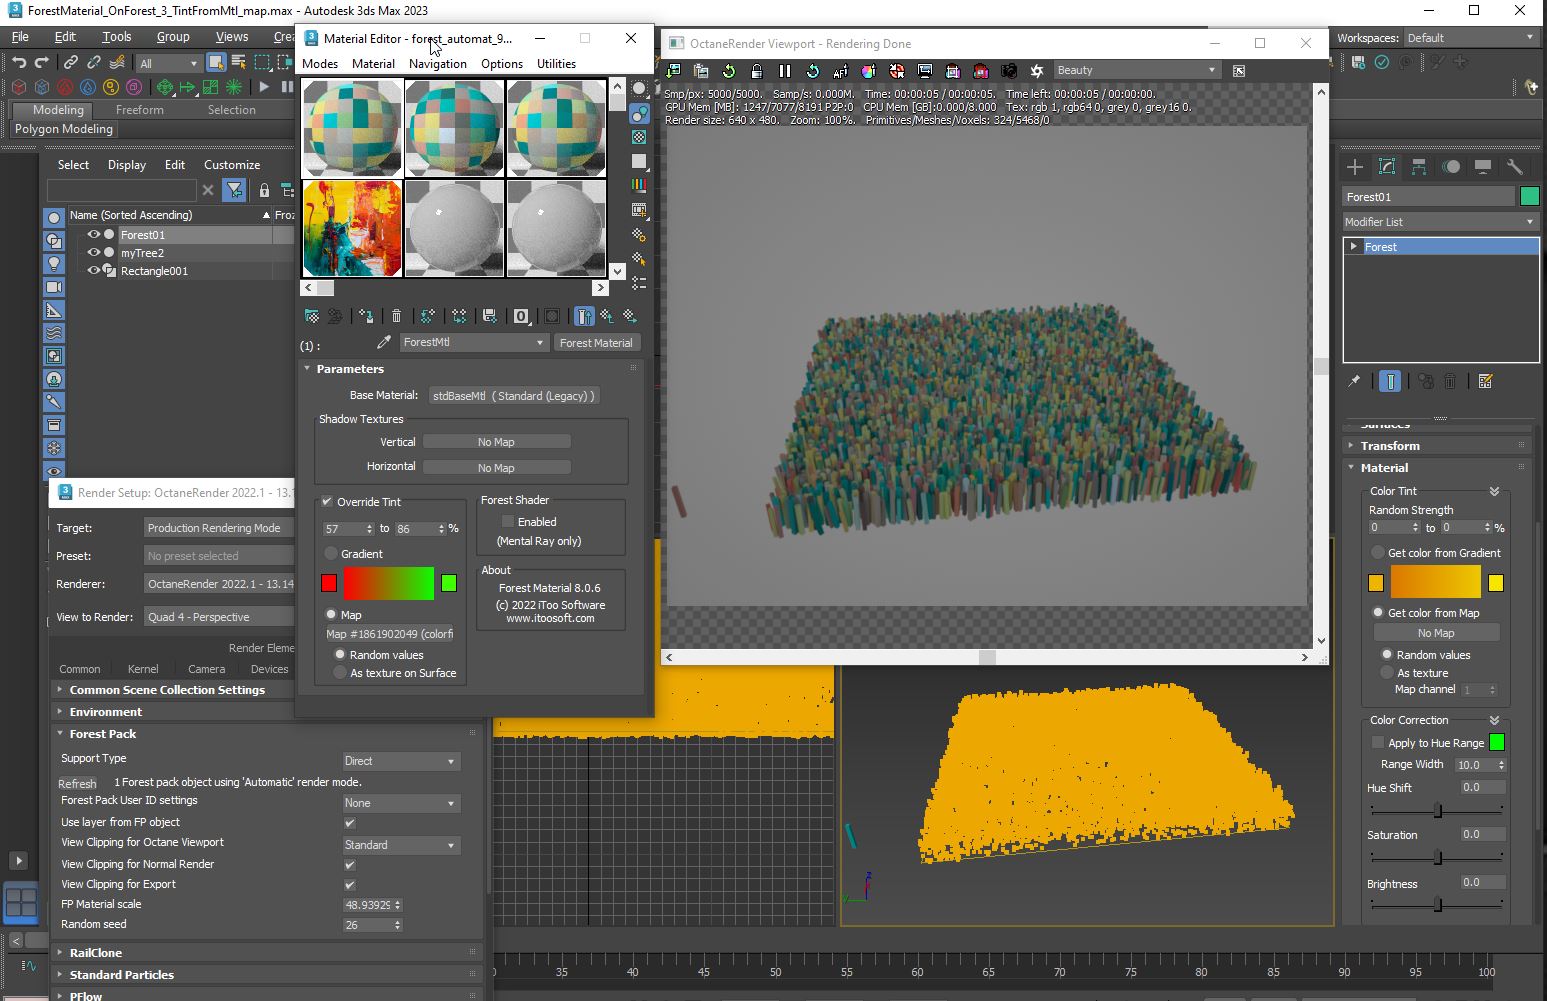The height and width of the screenshot is (1001, 1547).
Task: Click Assign Material to Selection icon
Action: [x=366, y=316]
